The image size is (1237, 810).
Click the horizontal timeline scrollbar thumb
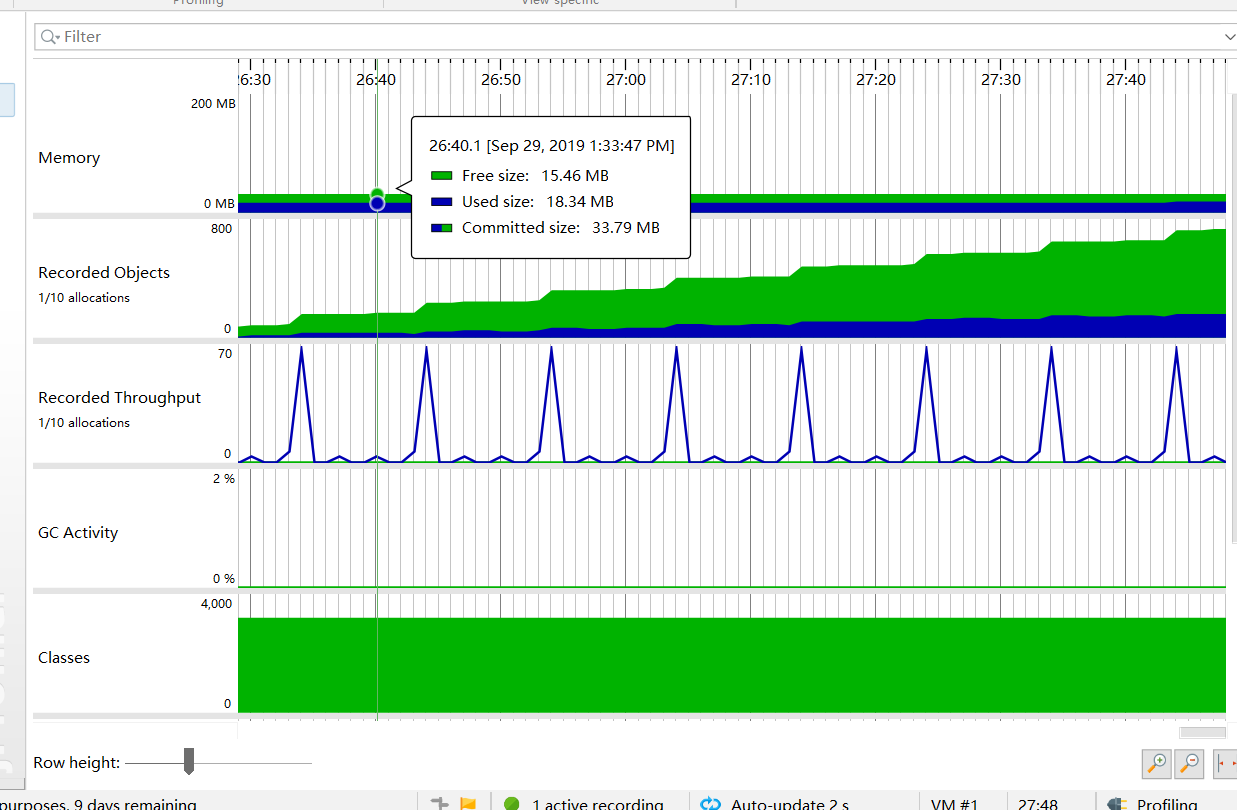[1201, 731]
